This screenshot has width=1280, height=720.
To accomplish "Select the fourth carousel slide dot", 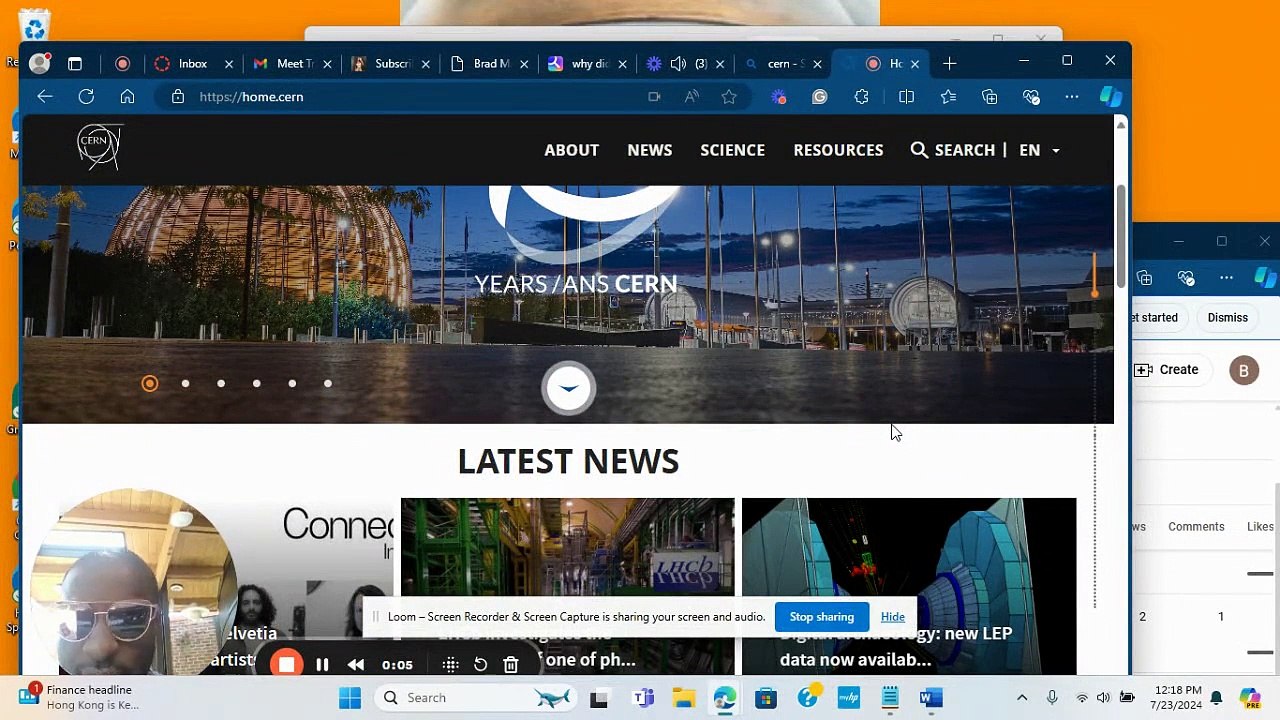I will pyautogui.click(x=257, y=383).
